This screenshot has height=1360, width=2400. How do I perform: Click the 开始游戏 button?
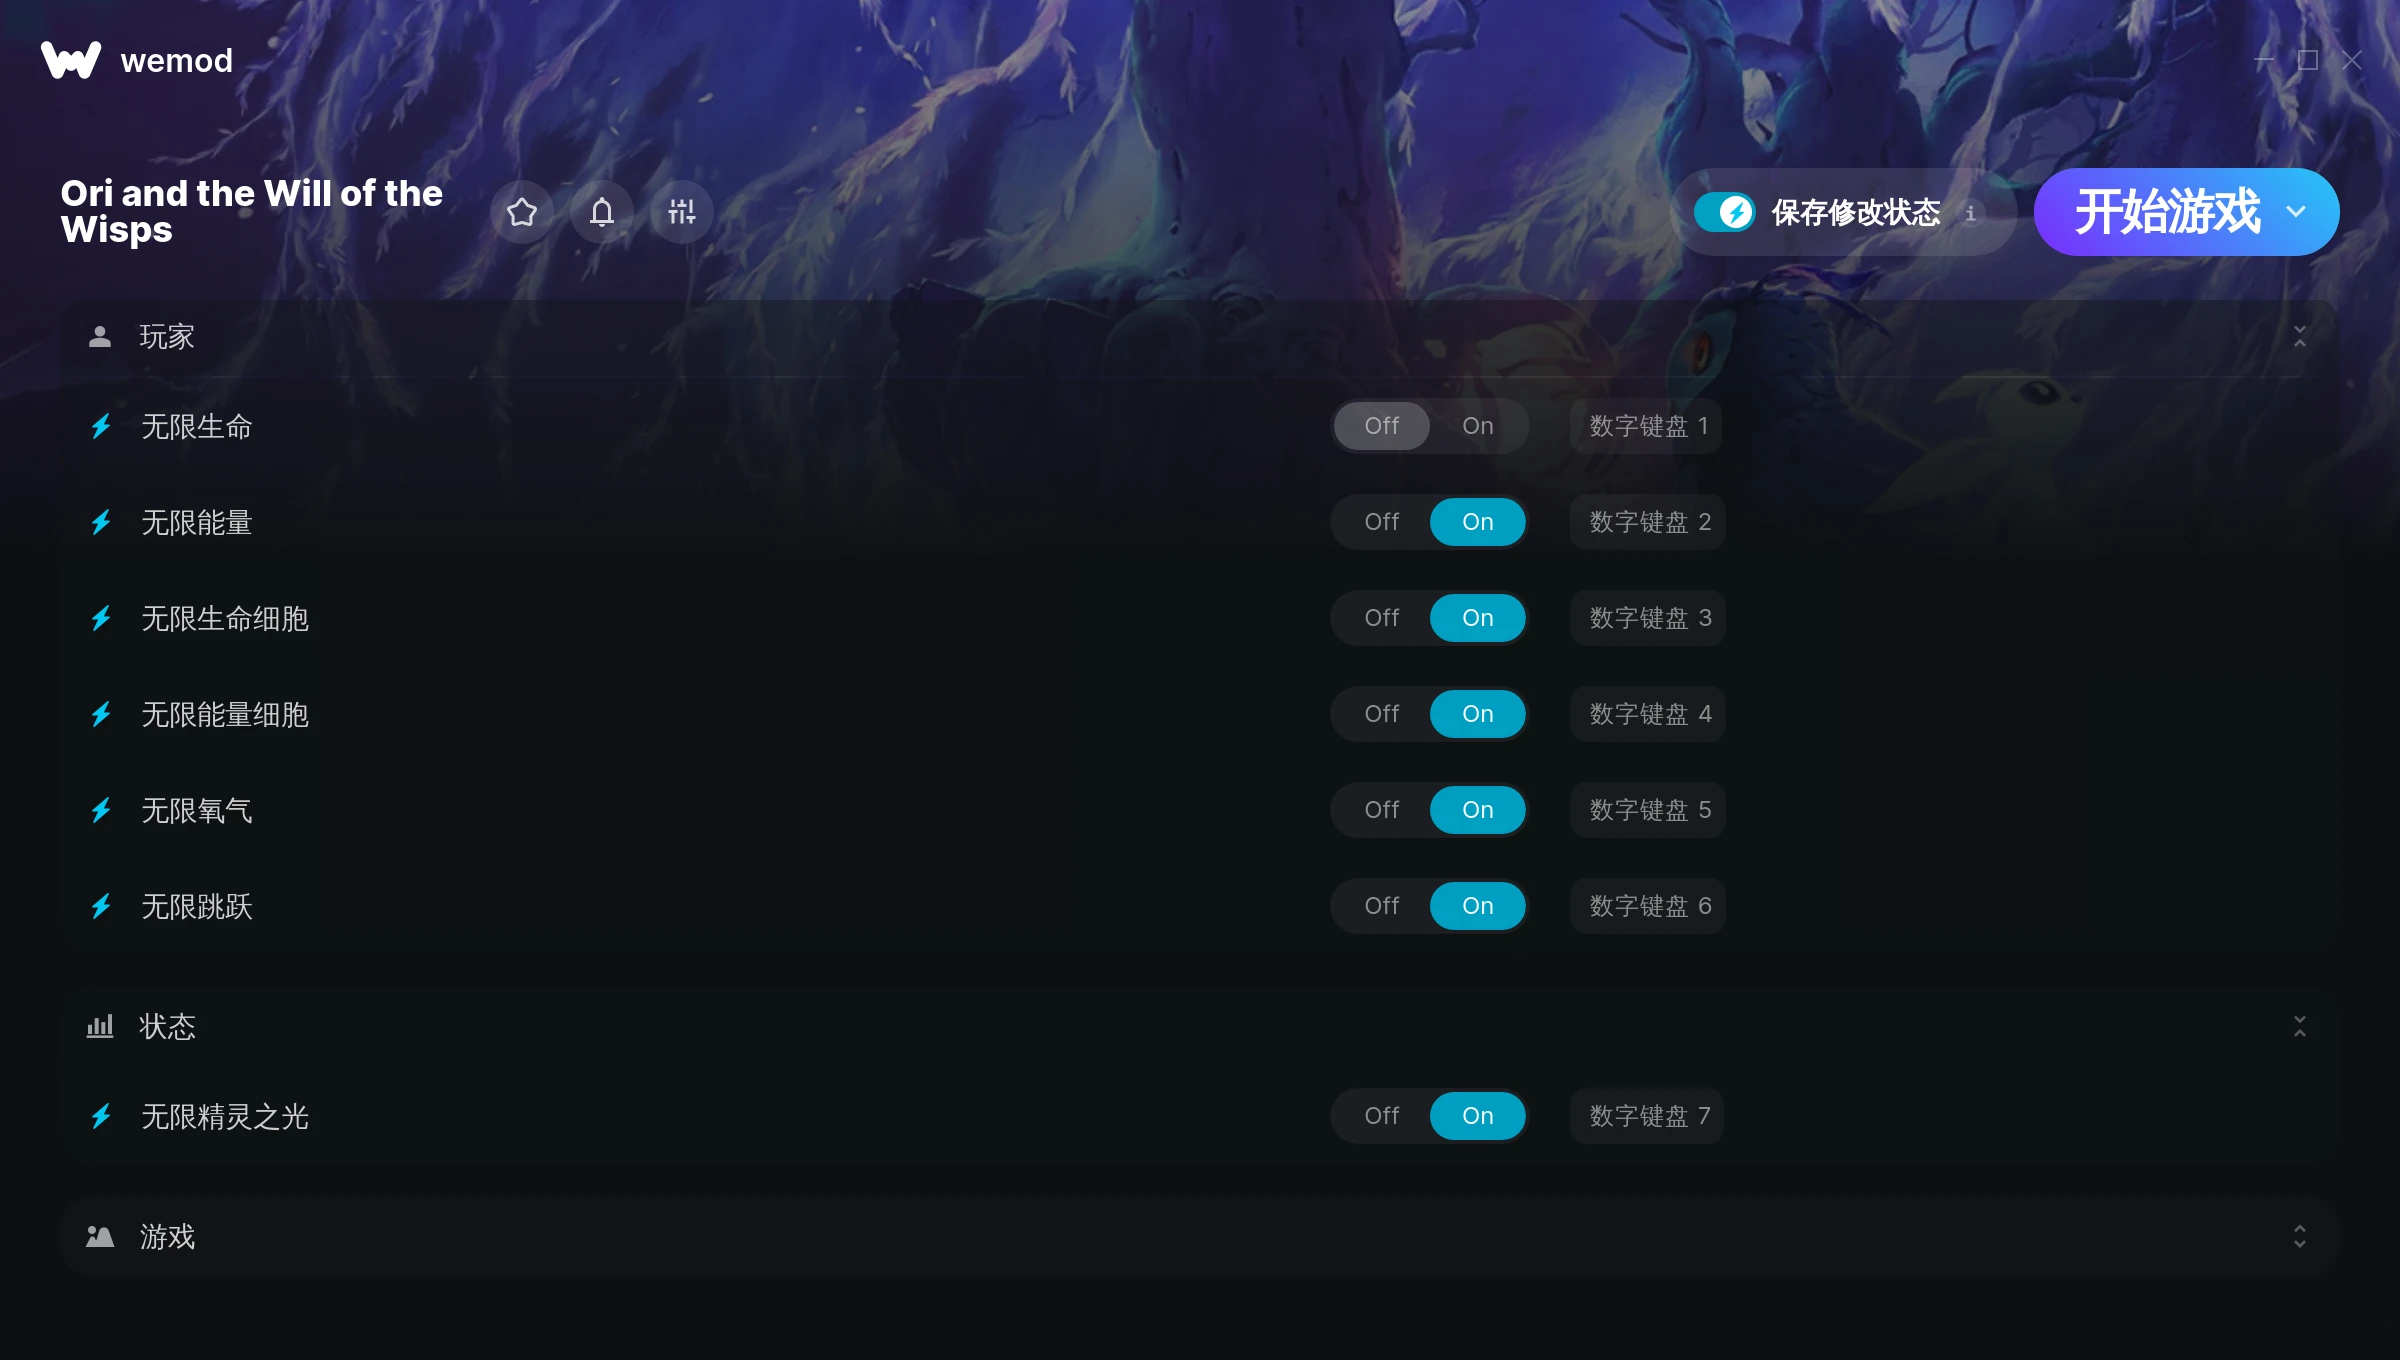coord(2166,212)
